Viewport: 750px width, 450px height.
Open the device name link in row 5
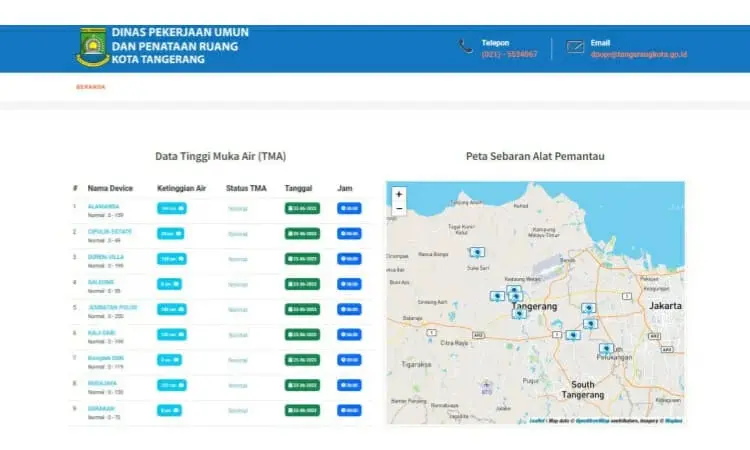click(112, 307)
